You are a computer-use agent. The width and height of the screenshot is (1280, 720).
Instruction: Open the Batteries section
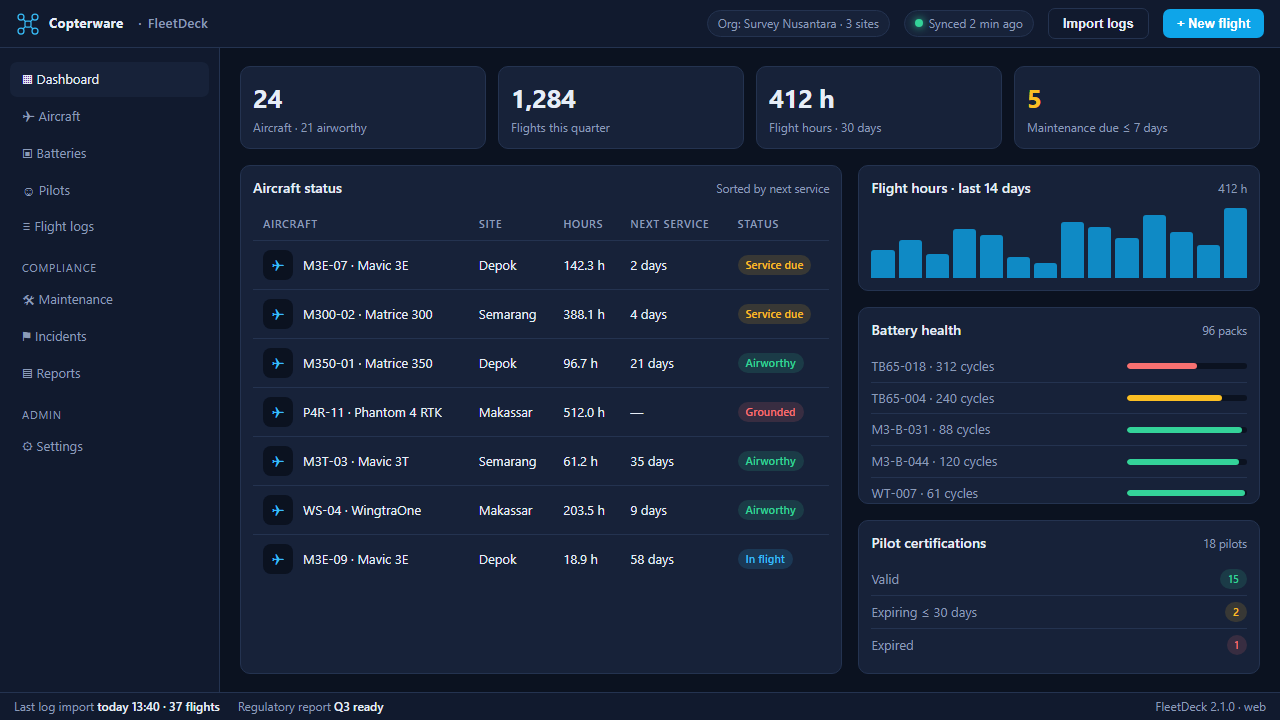(110, 154)
